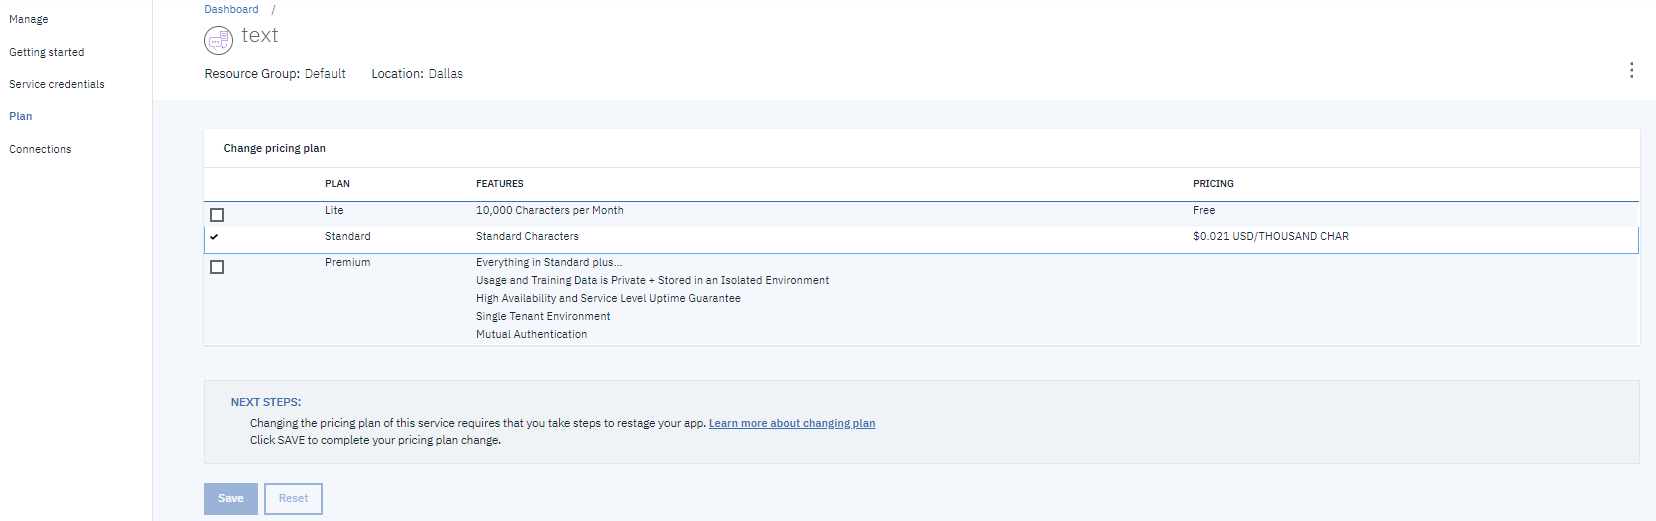Select the Lite plan checkbox
Screen dimensions: 1656x521
click(x=217, y=215)
